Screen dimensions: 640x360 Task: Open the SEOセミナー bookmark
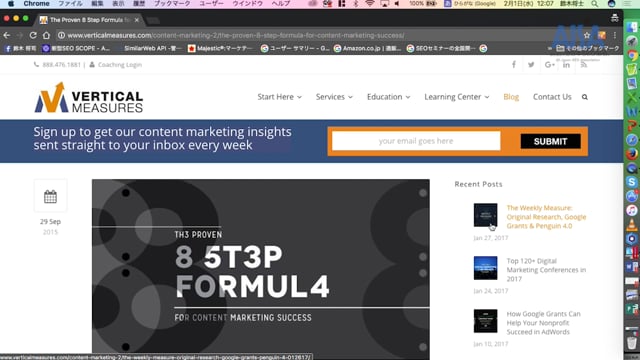pyautogui.click(x=441, y=48)
